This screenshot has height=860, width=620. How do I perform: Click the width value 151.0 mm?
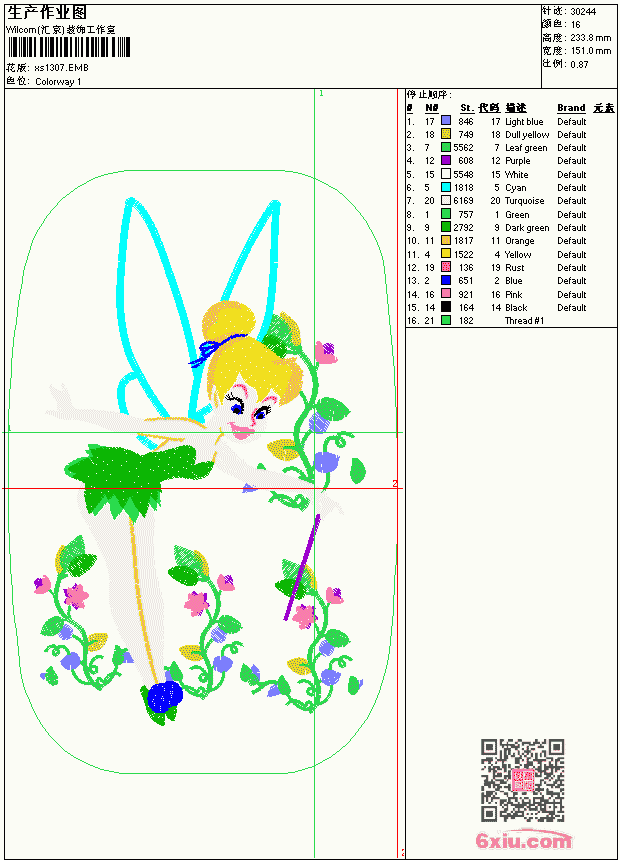click(591, 51)
